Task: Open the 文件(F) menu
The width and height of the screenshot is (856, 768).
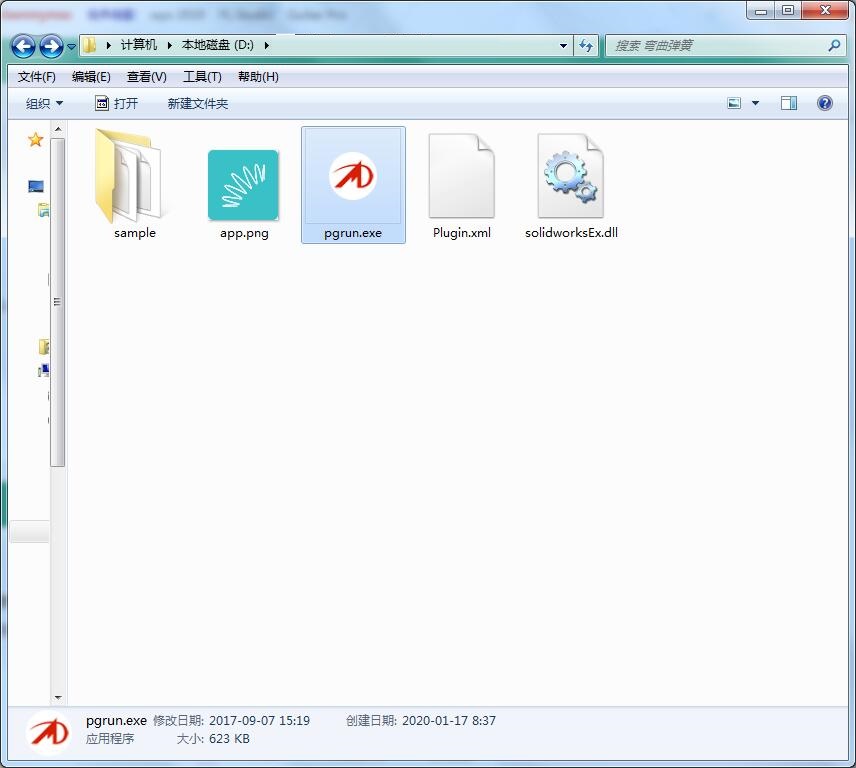Action: [x=37, y=77]
